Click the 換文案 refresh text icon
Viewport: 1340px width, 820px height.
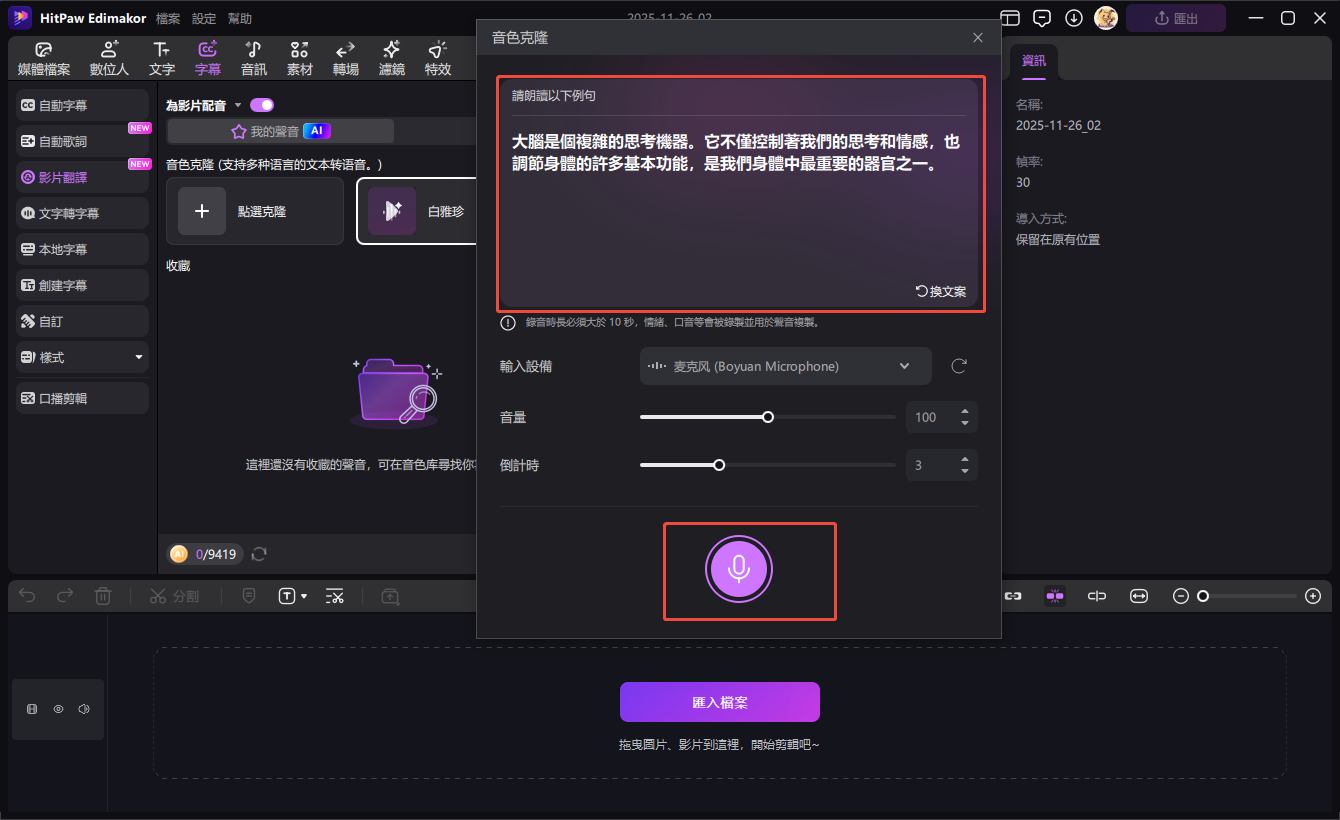click(x=940, y=291)
